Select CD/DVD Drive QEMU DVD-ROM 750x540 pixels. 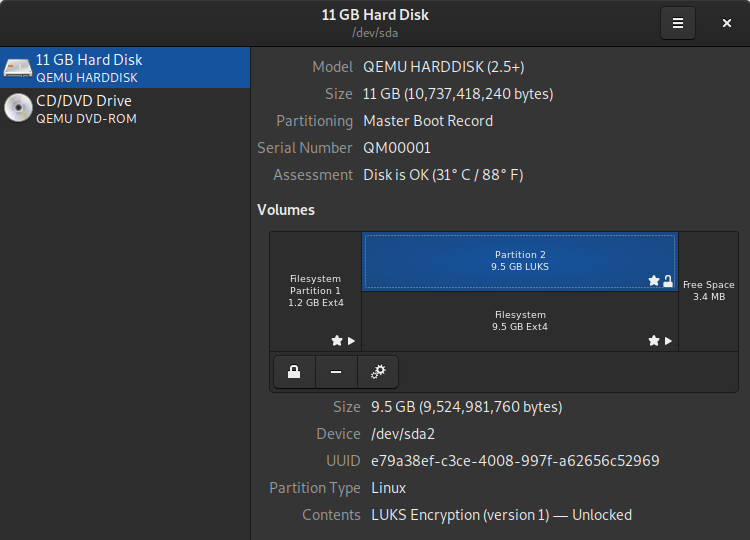point(125,109)
